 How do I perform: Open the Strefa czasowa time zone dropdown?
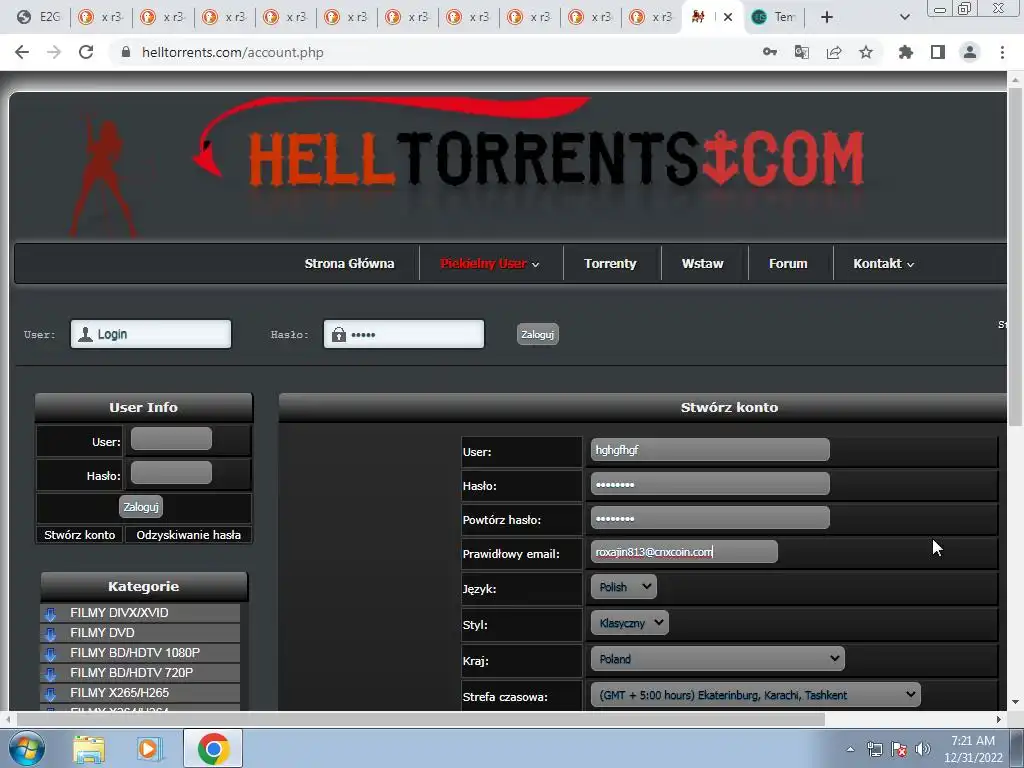(x=756, y=695)
